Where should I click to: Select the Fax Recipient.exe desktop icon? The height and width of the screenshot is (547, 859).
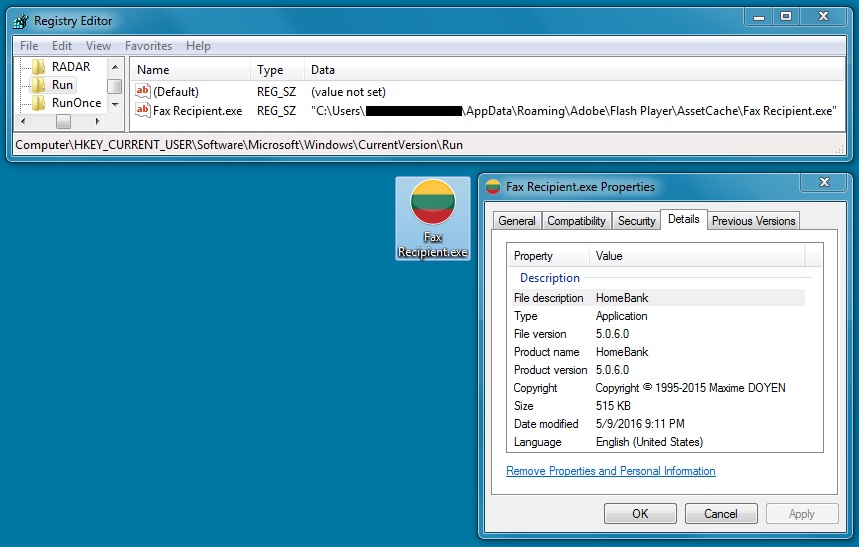click(x=432, y=218)
